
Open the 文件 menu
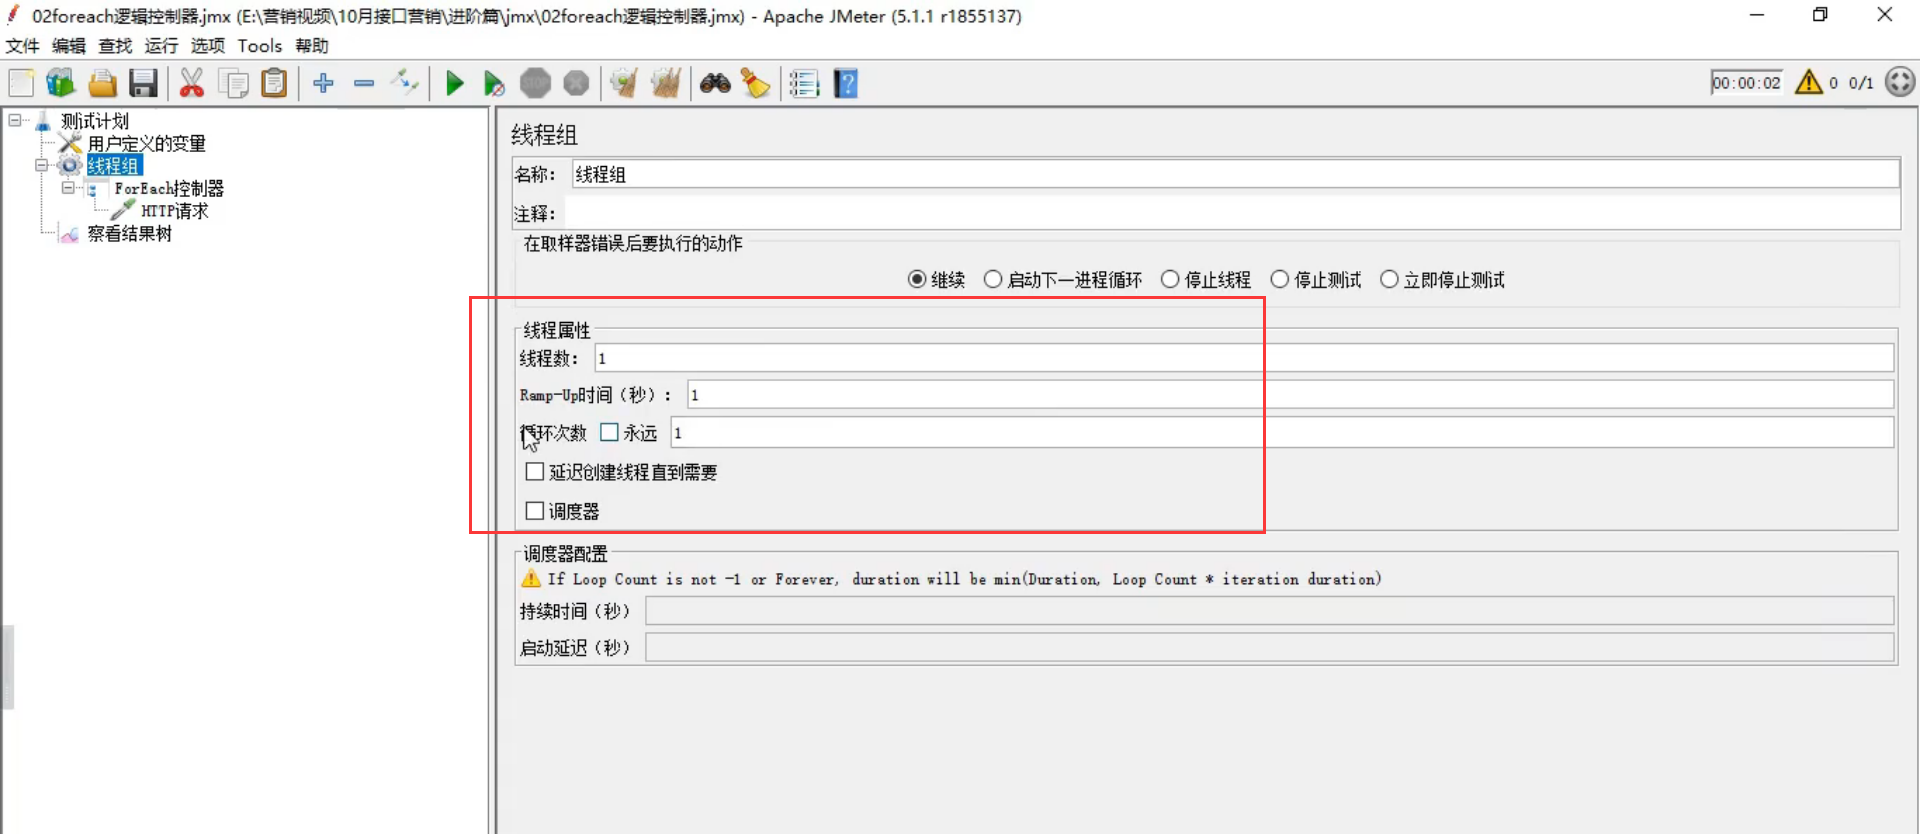pyautogui.click(x=22, y=46)
